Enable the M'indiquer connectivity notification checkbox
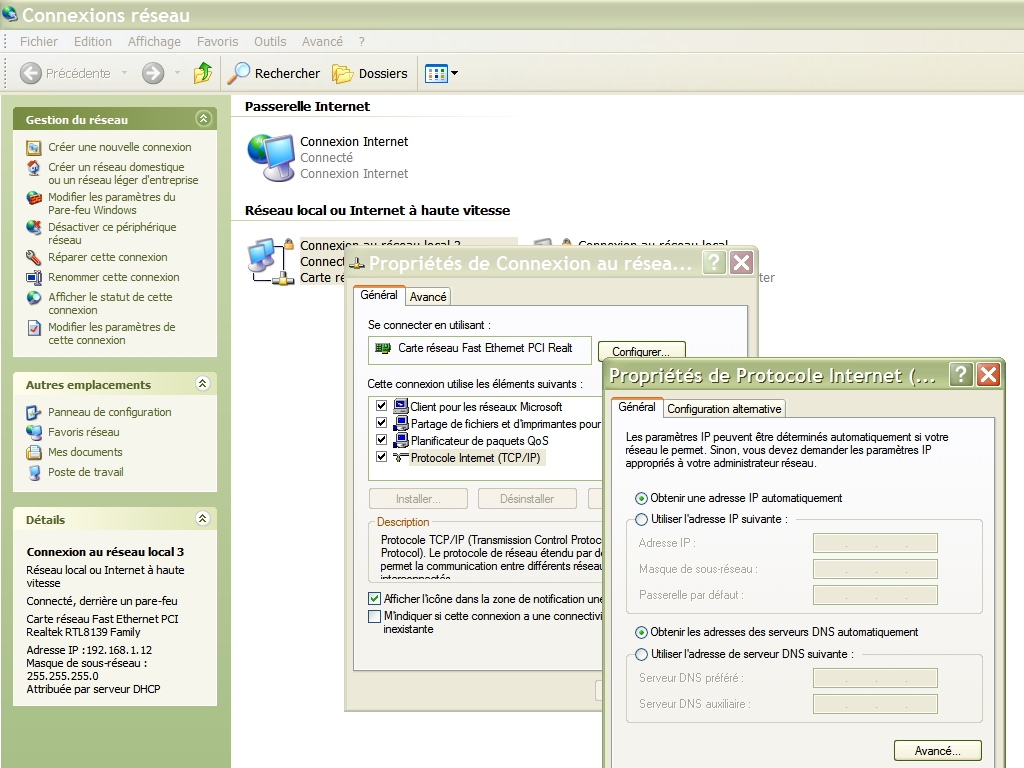 (375, 616)
